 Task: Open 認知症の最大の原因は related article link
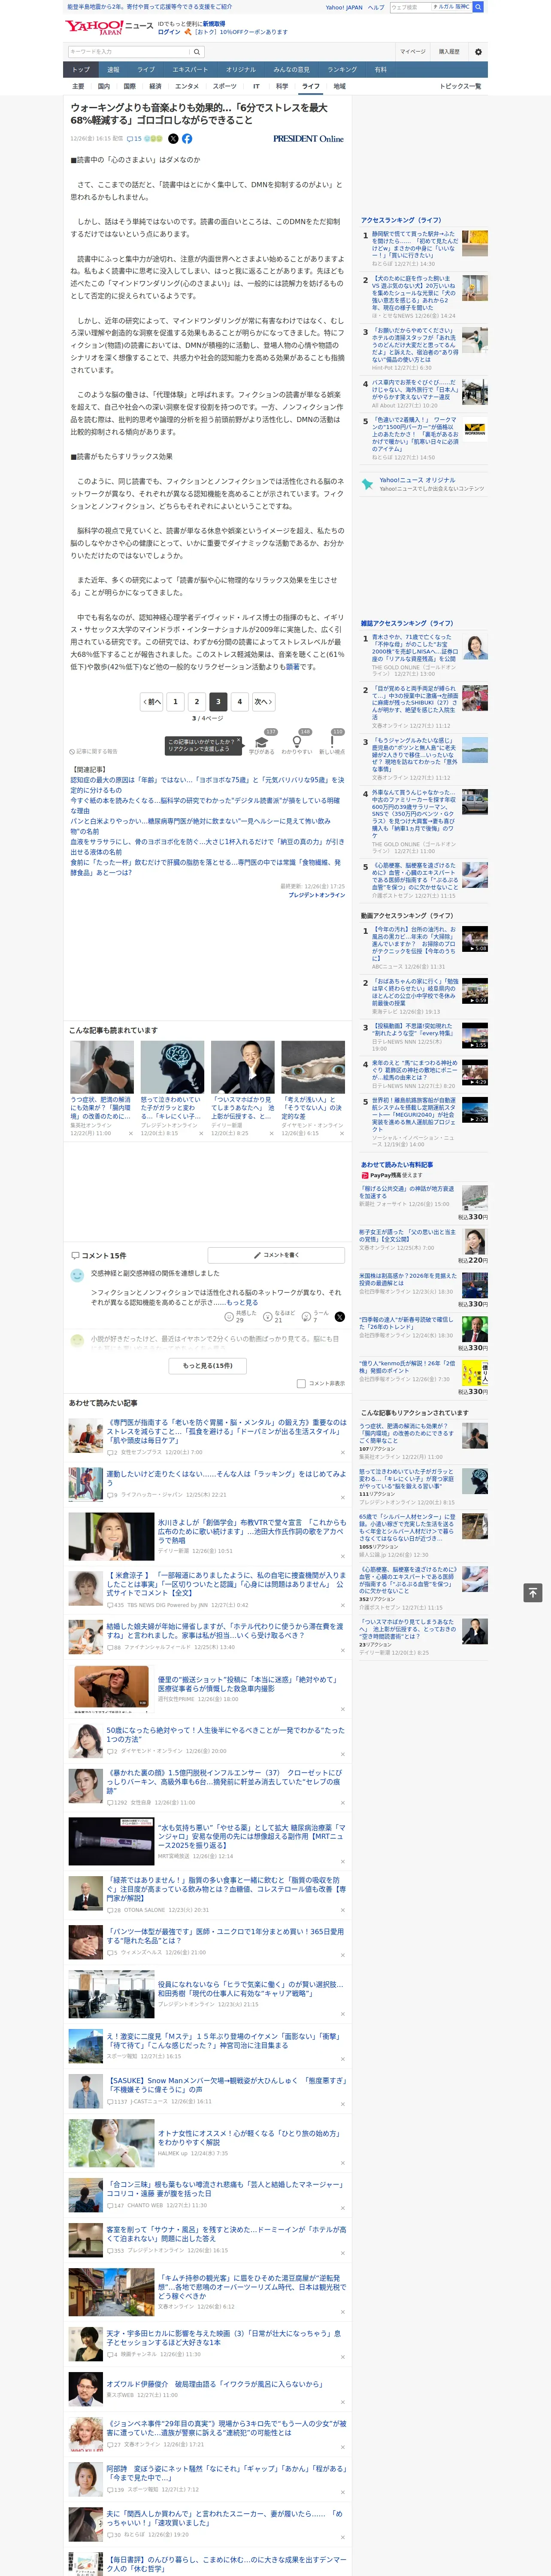207,785
